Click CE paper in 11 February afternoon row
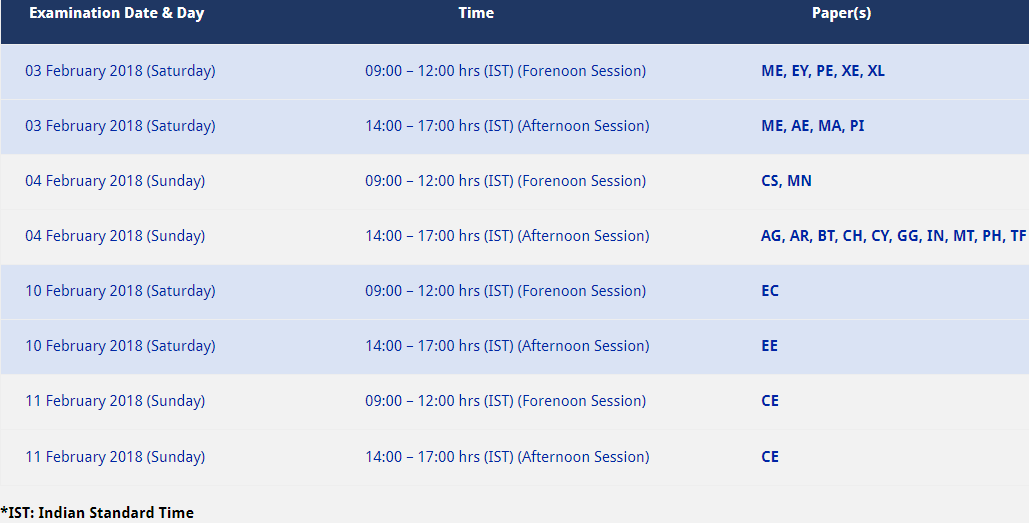Screen dimensions: 1029x523 pos(770,457)
